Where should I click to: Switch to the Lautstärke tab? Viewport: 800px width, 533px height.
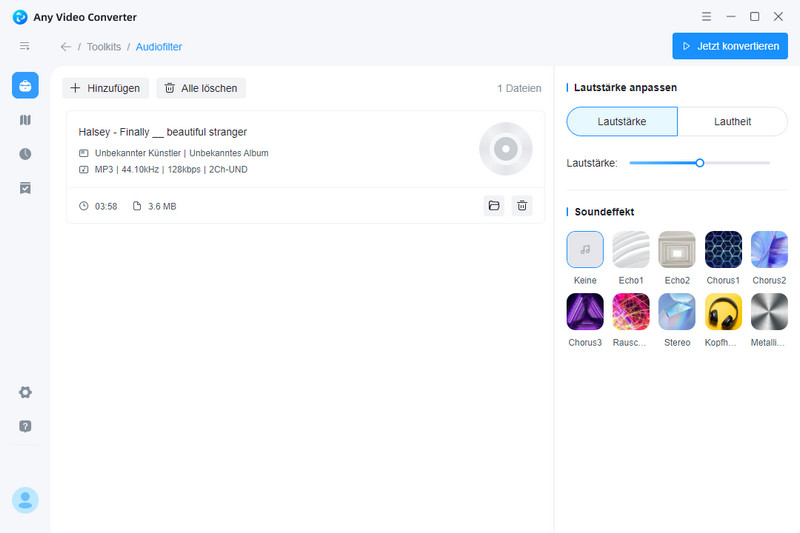(x=622, y=121)
